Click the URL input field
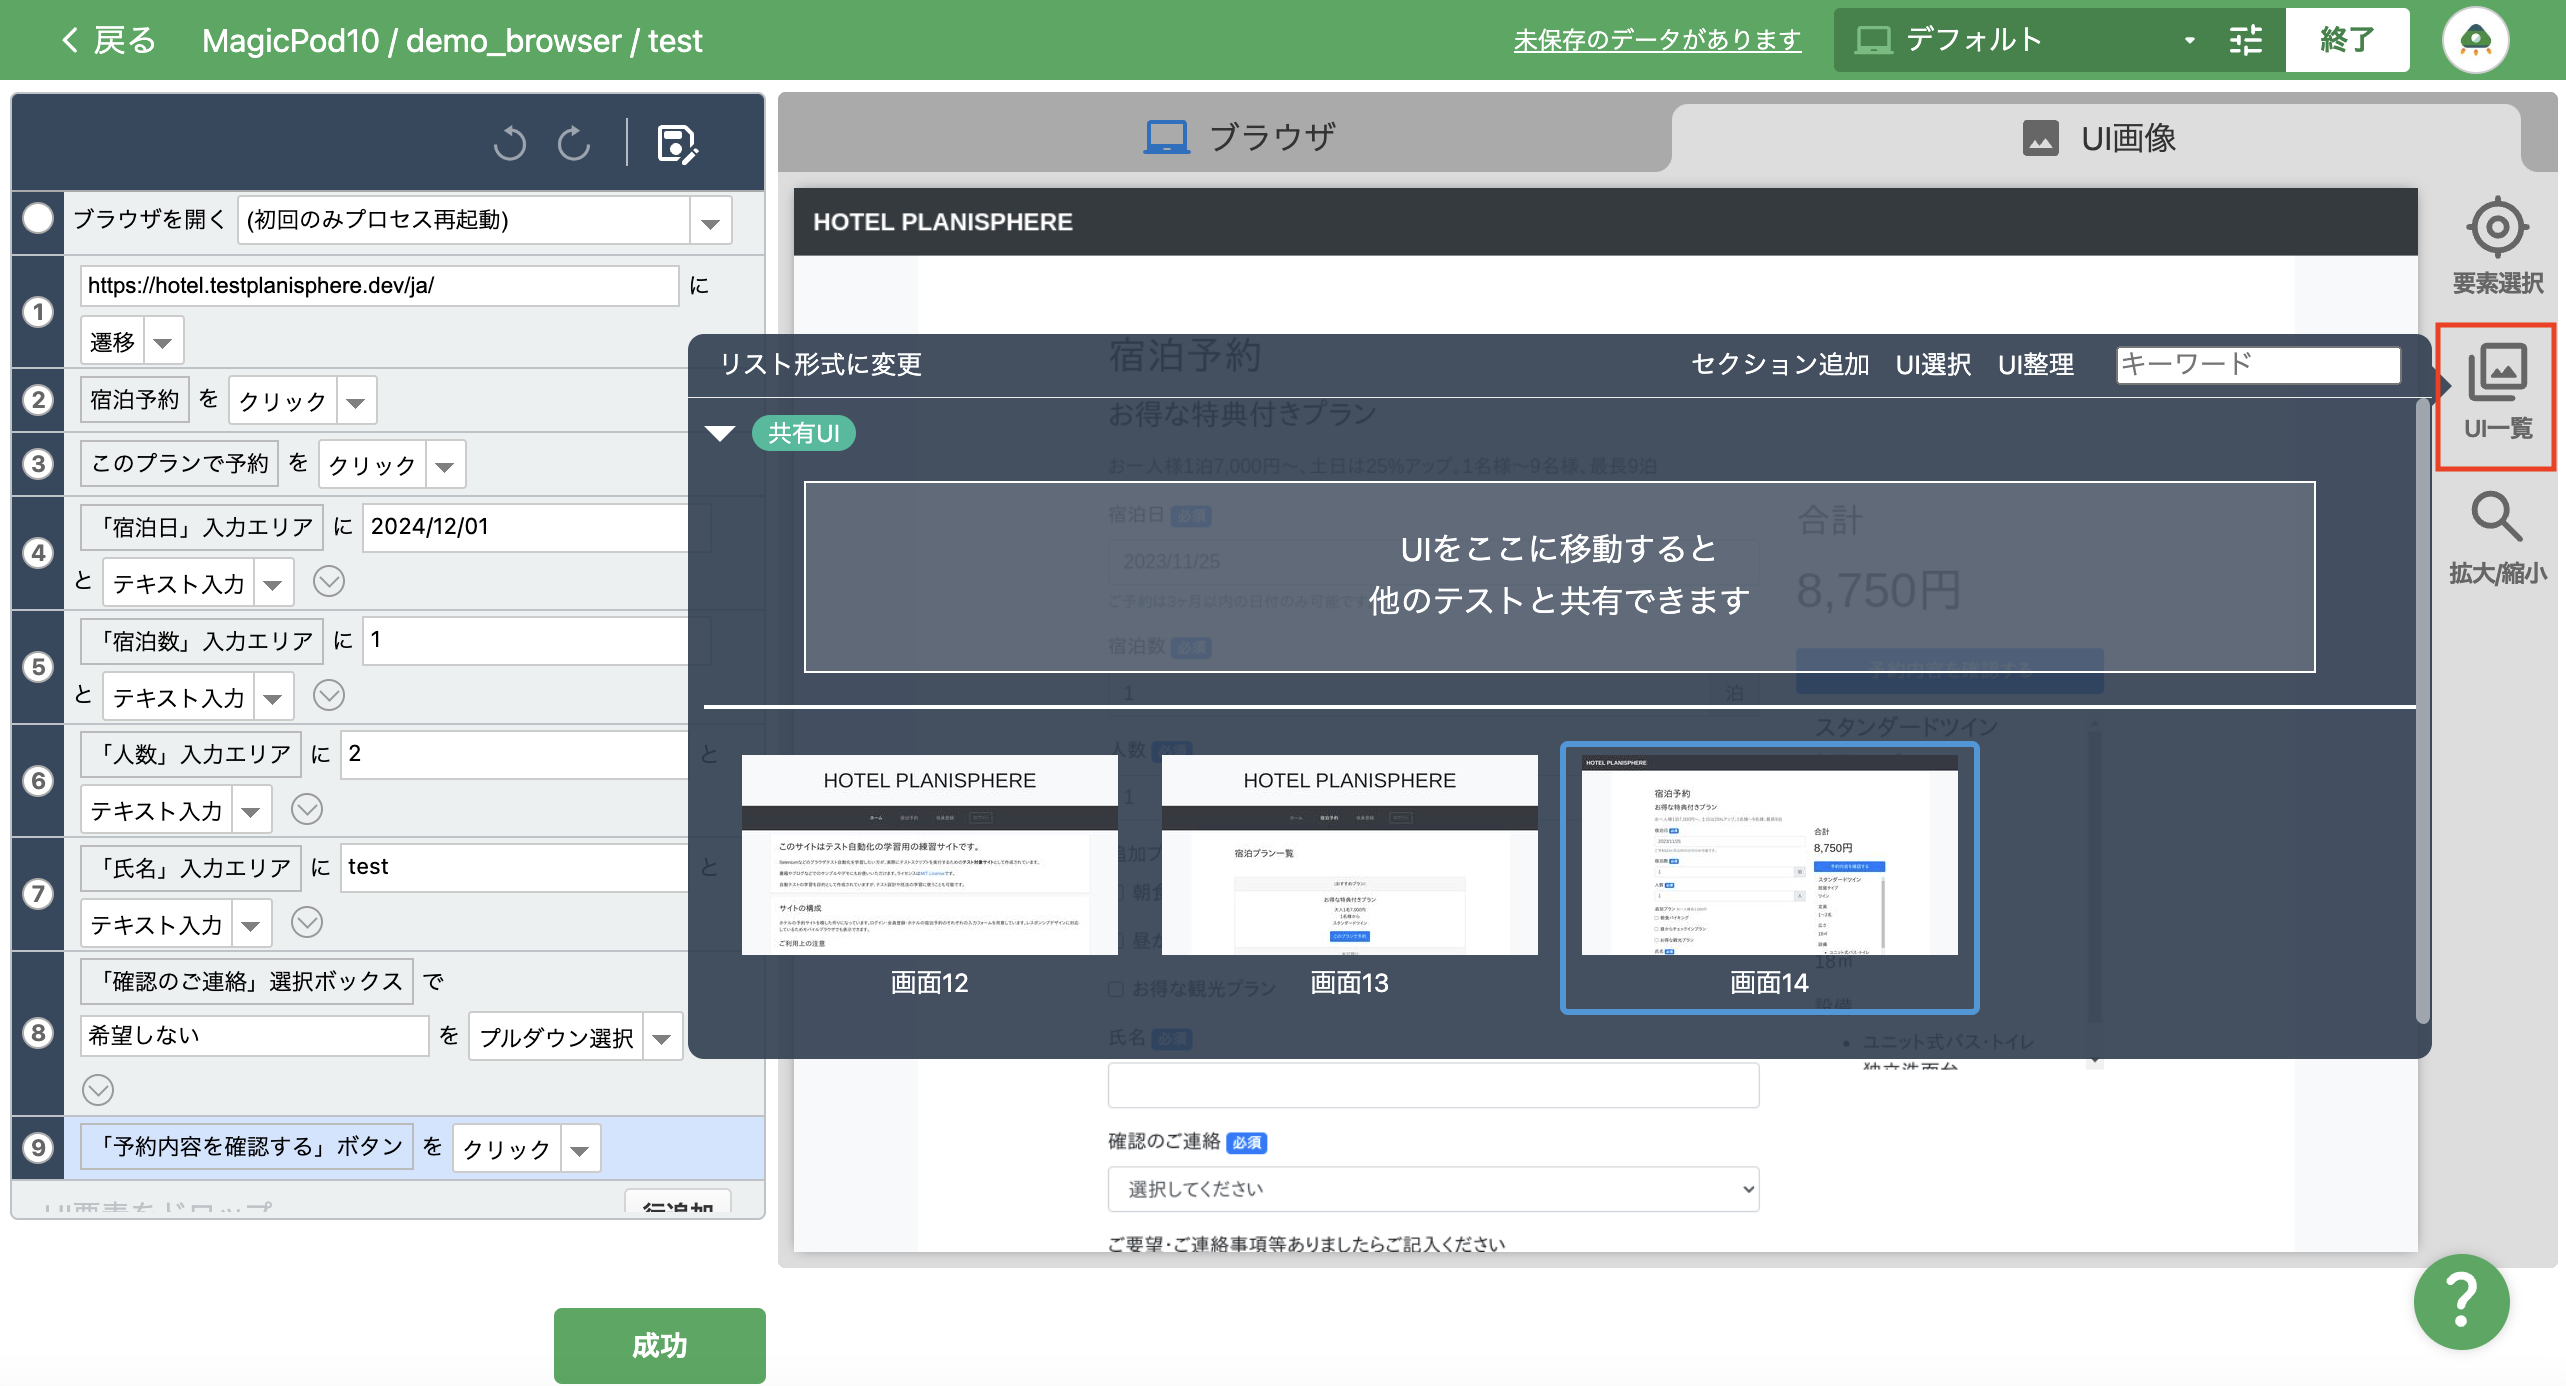Viewport: 2566px width, 1386px height. pyautogui.click(x=379, y=286)
